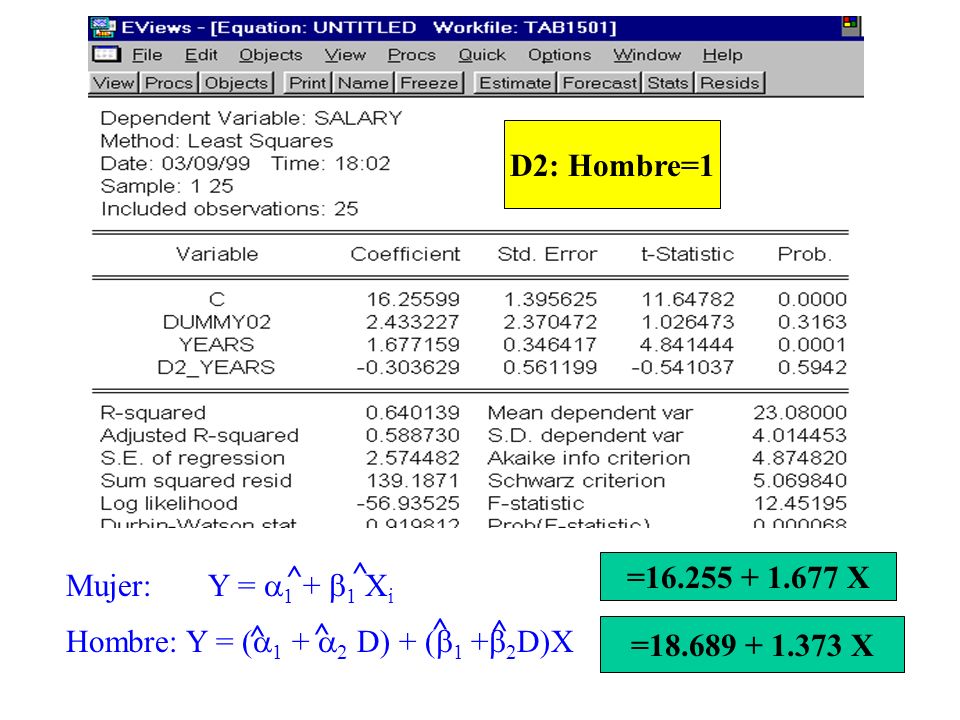Click the Resids button
Screen dimensions: 960x720
(730, 83)
